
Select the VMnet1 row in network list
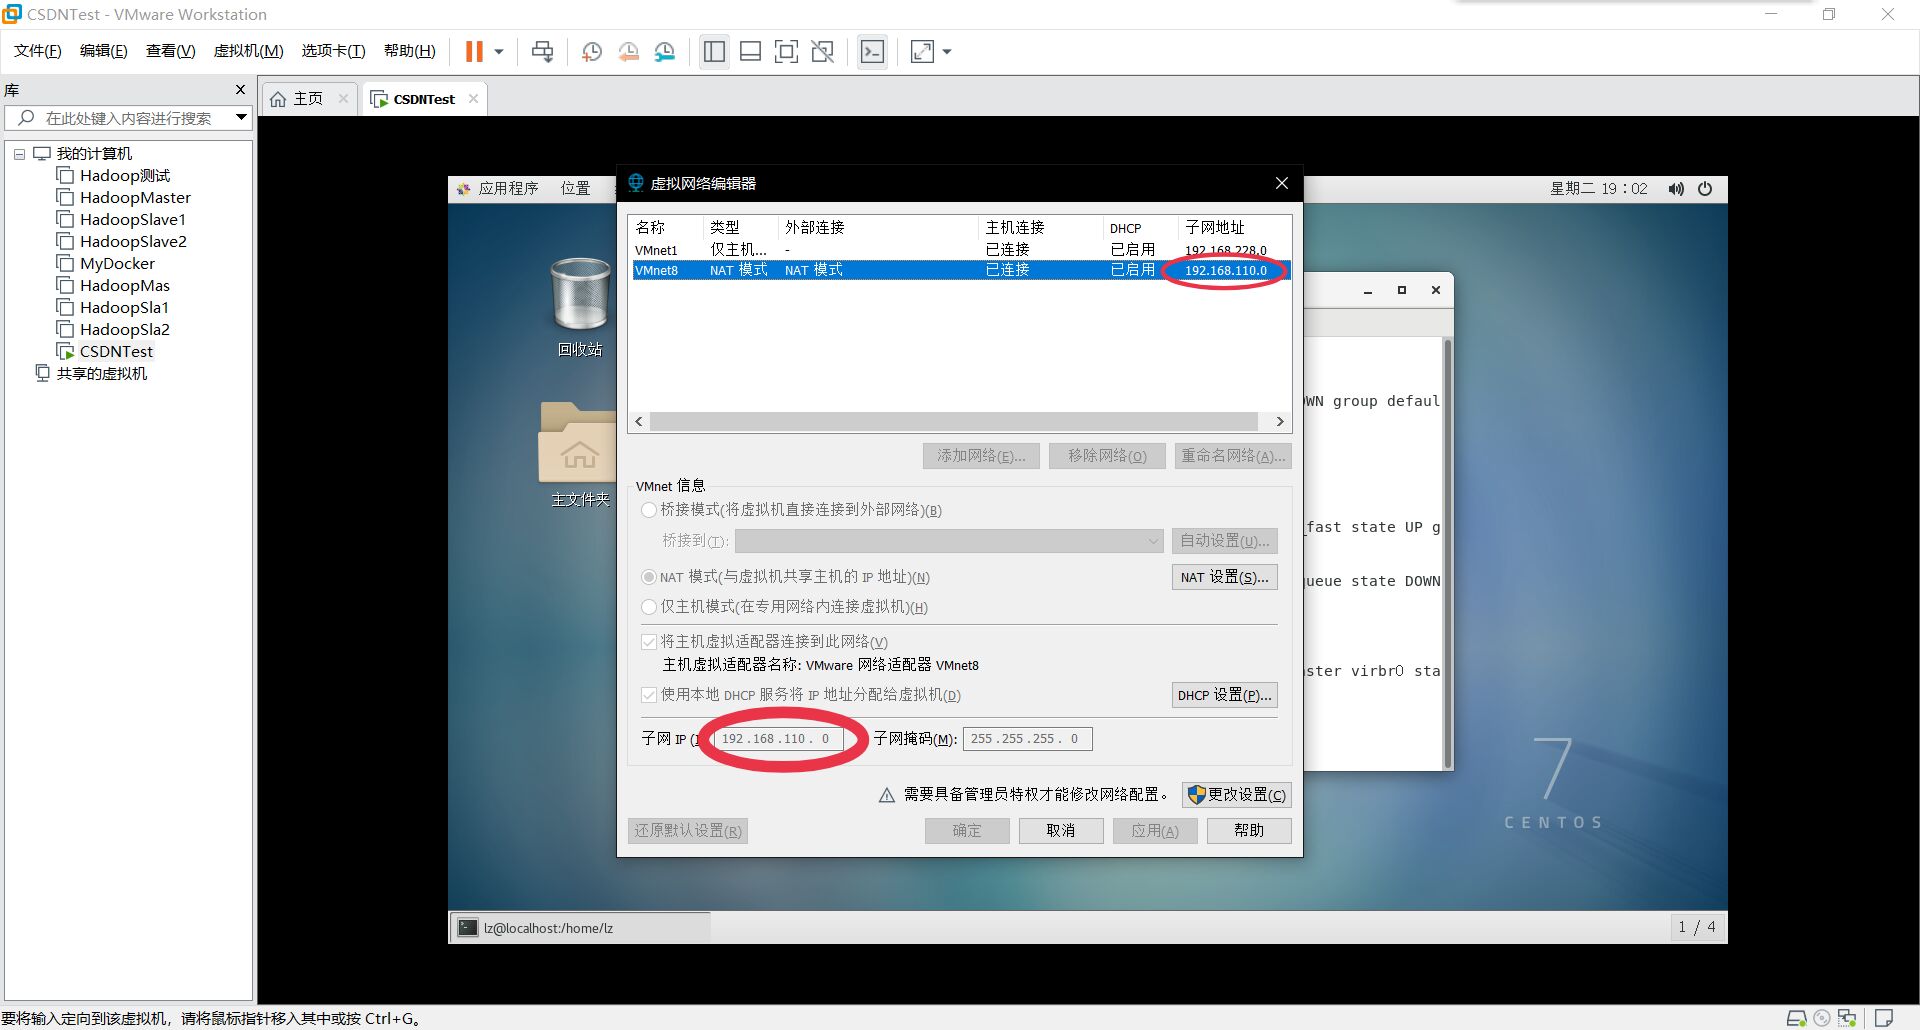960,250
